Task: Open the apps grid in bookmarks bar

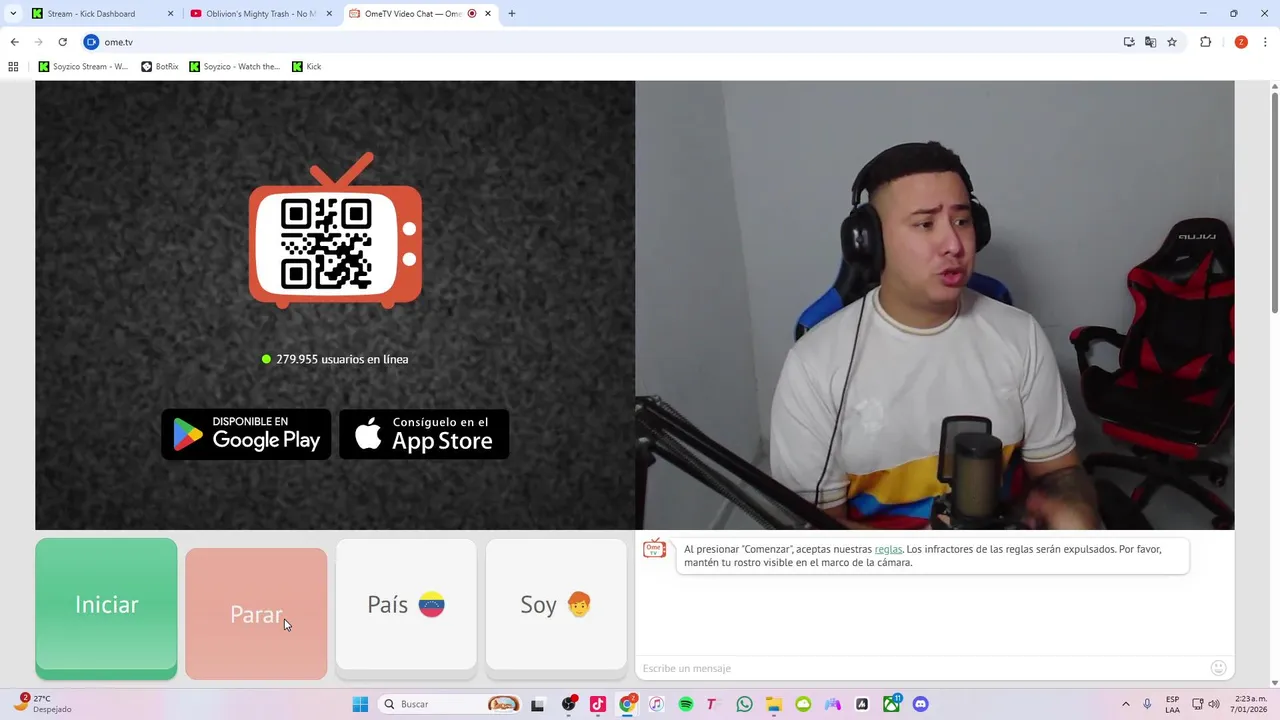Action: click(13, 67)
